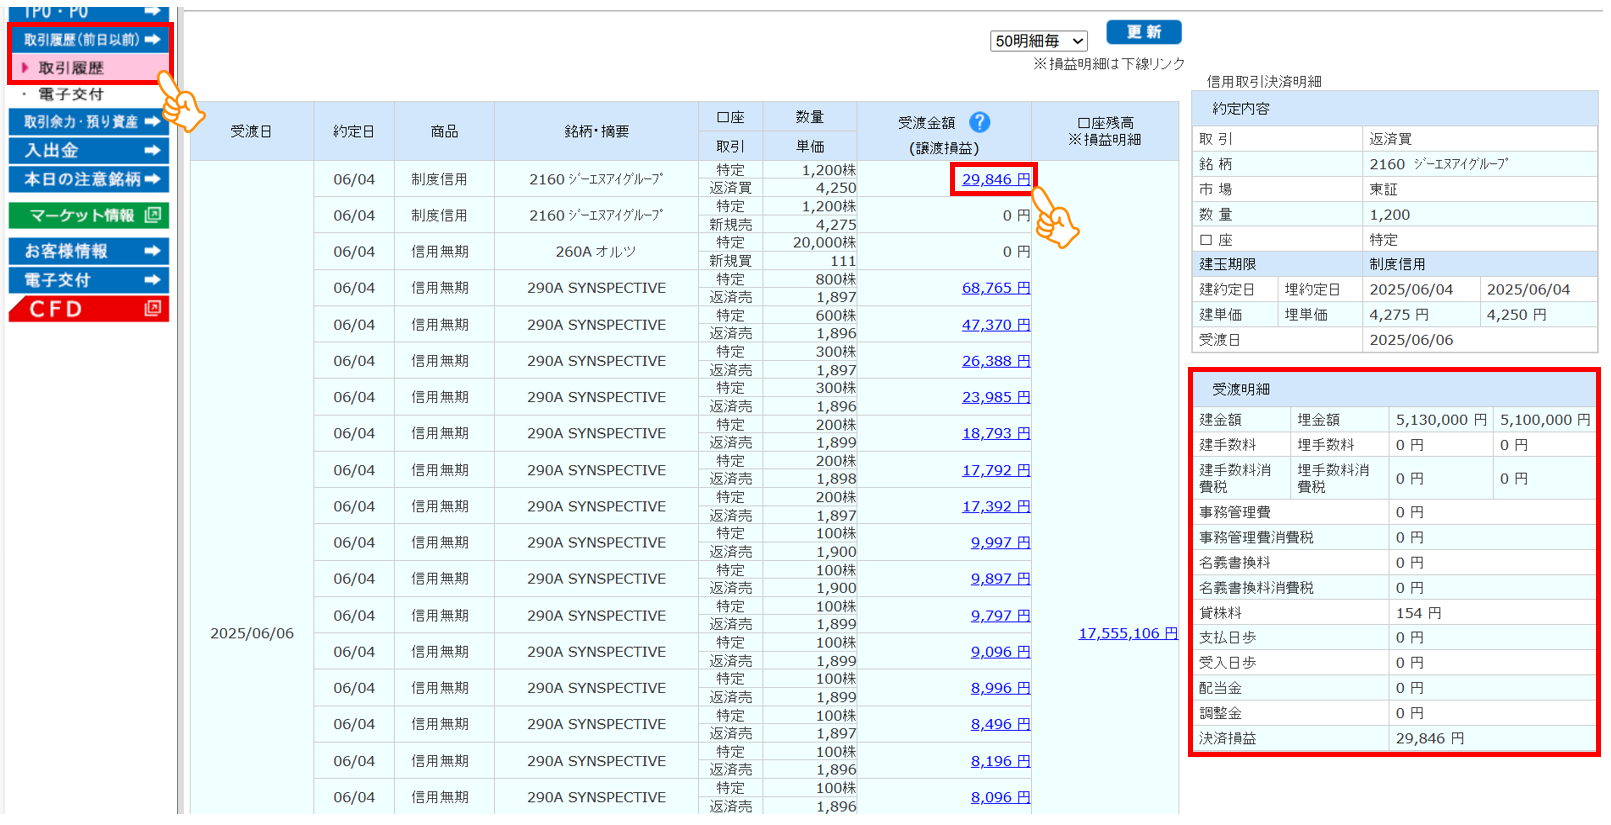1611x825 pixels.
Task: Click the 建金額 value 5,130,000 円
Action: (1441, 420)
